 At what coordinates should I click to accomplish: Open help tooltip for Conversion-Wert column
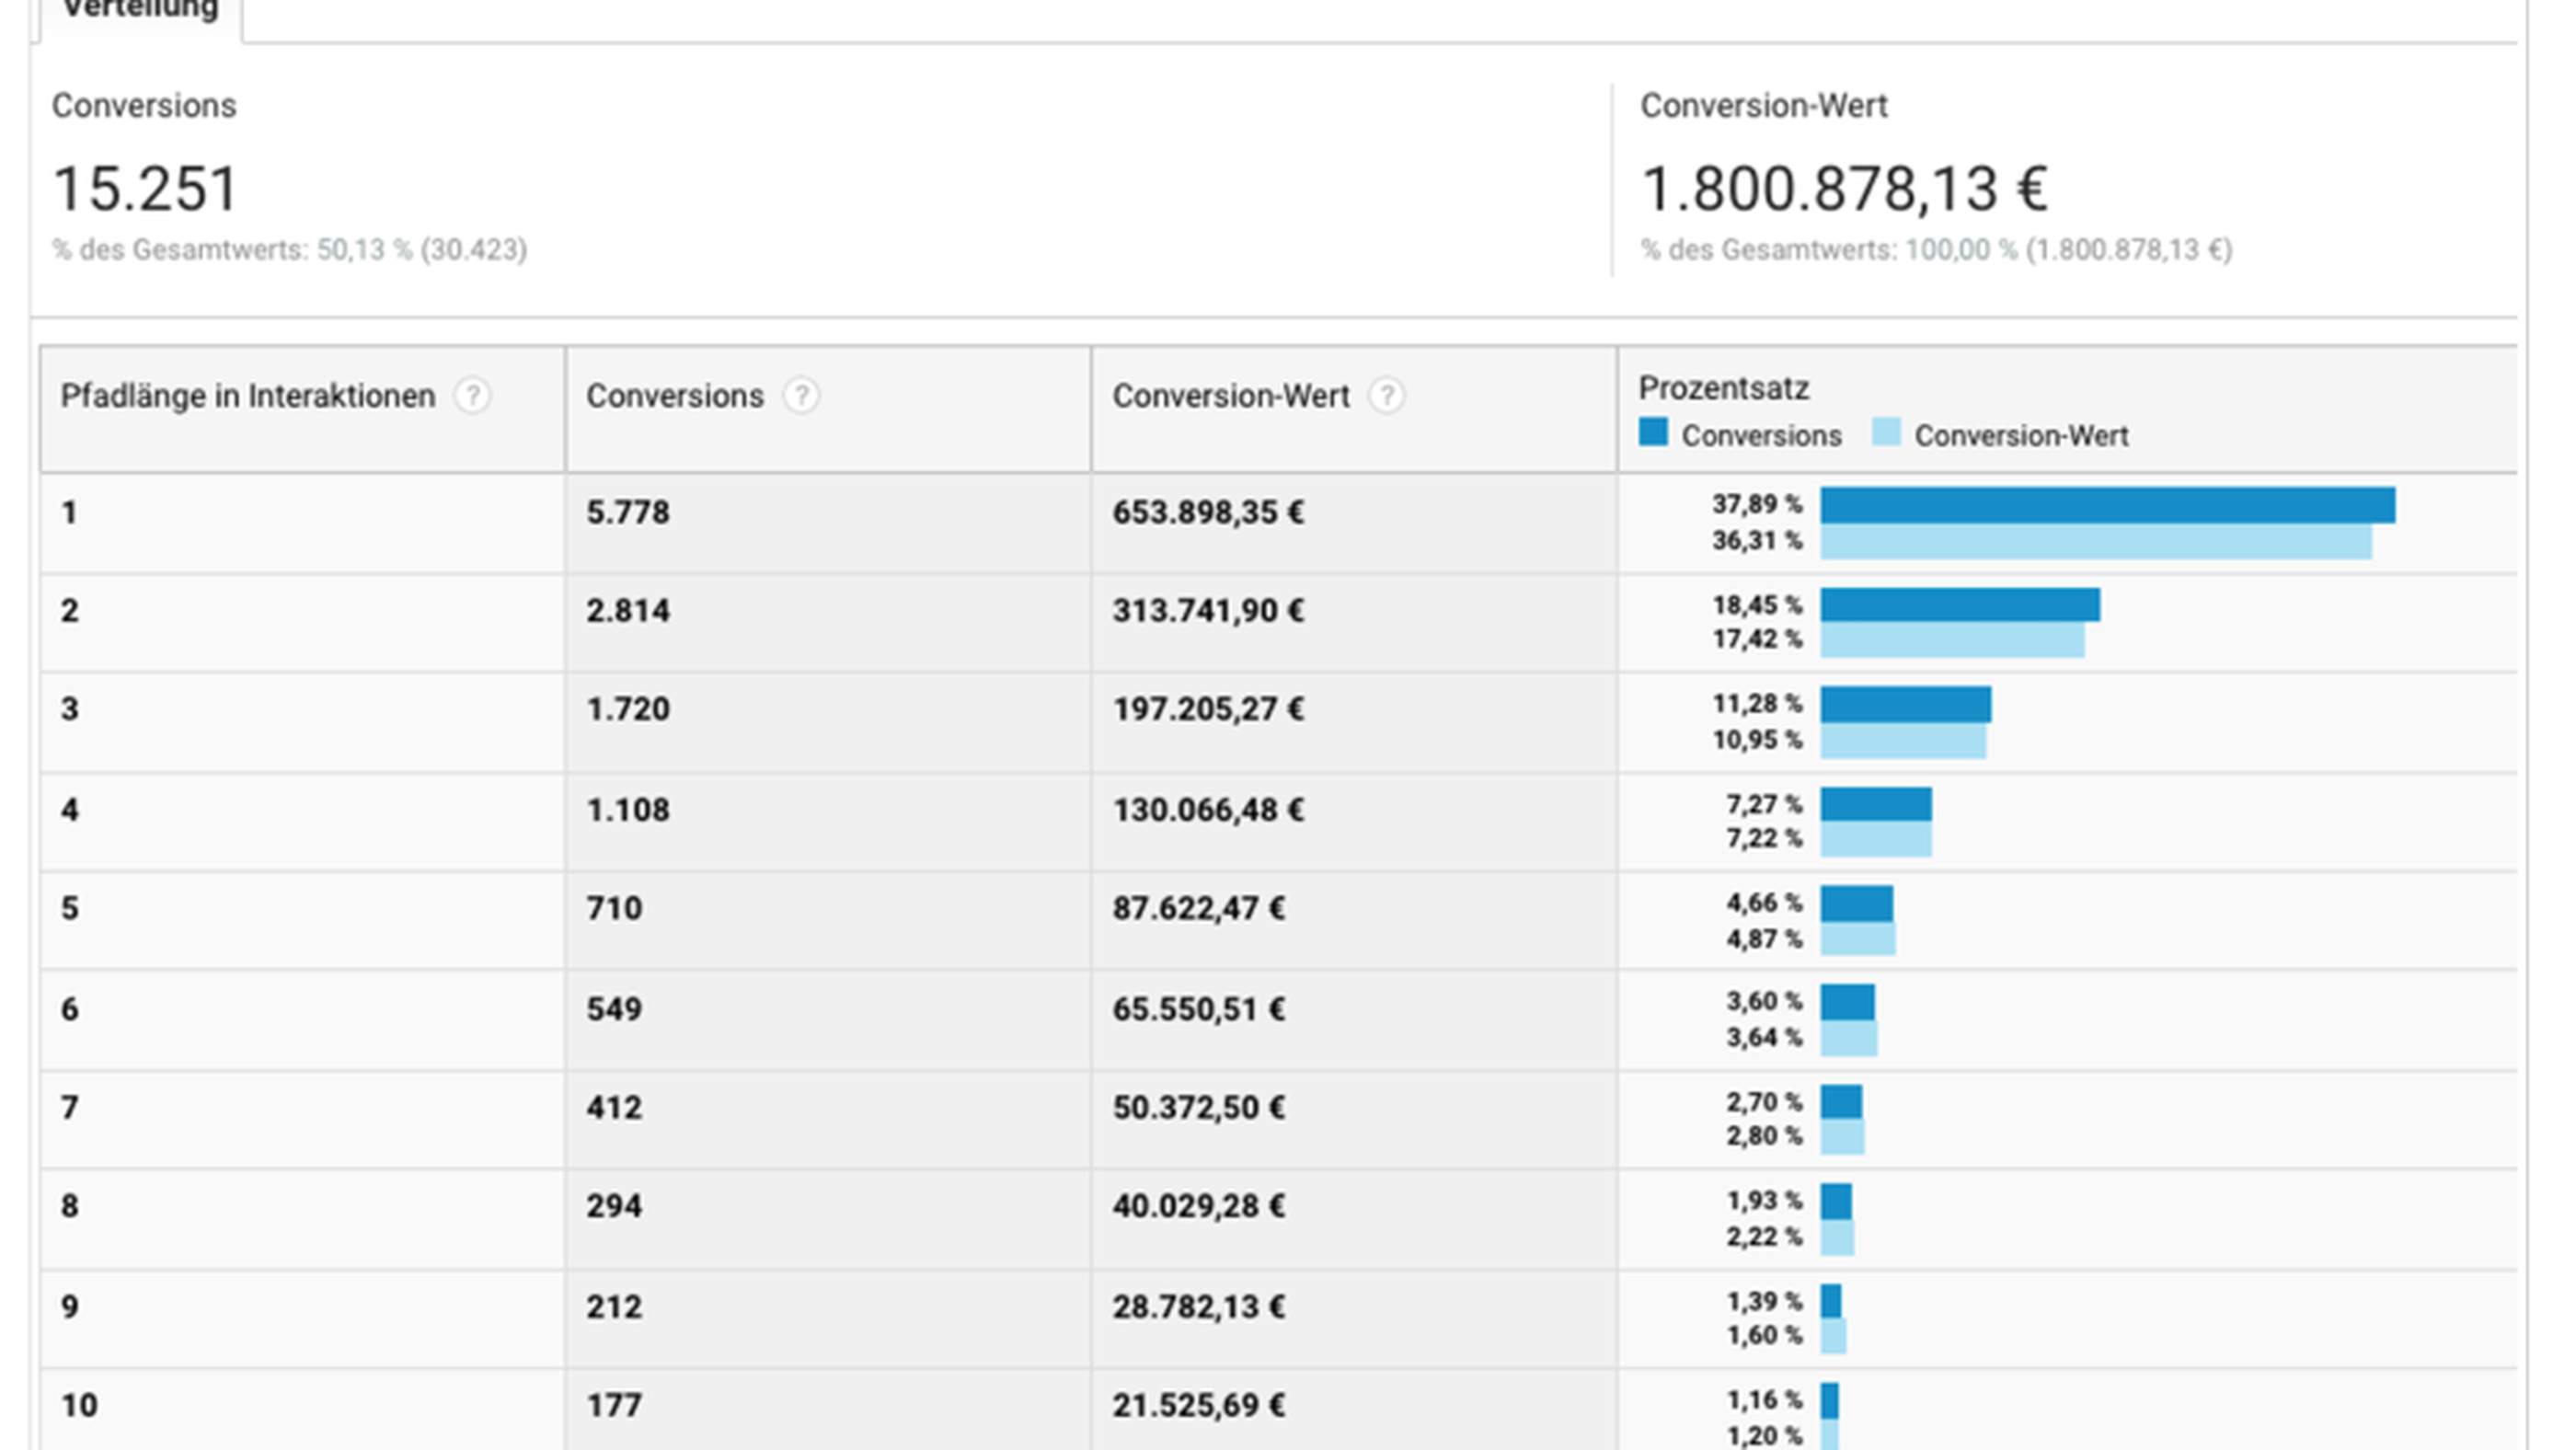click(1388, 395)
